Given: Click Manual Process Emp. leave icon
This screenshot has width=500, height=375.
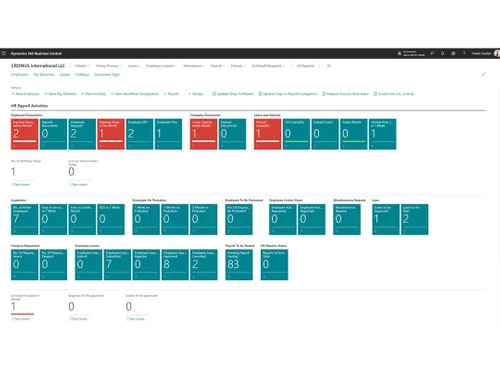Looking at the screenshot, I should click(324, 94).
